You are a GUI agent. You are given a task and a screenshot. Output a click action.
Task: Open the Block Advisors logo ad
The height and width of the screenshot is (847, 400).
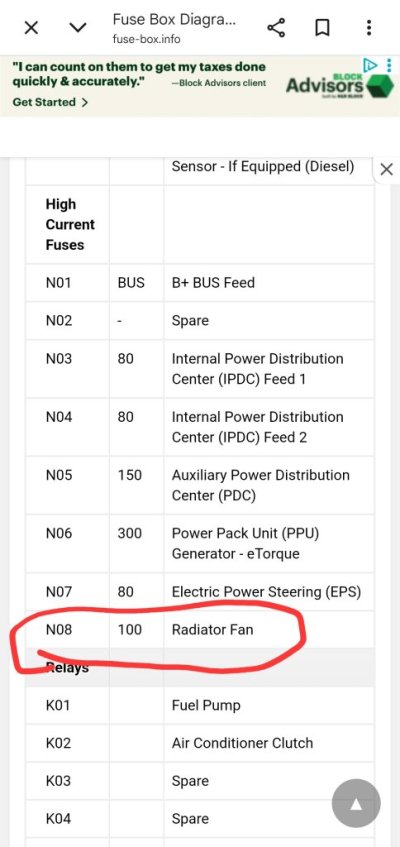pos(339,85)
